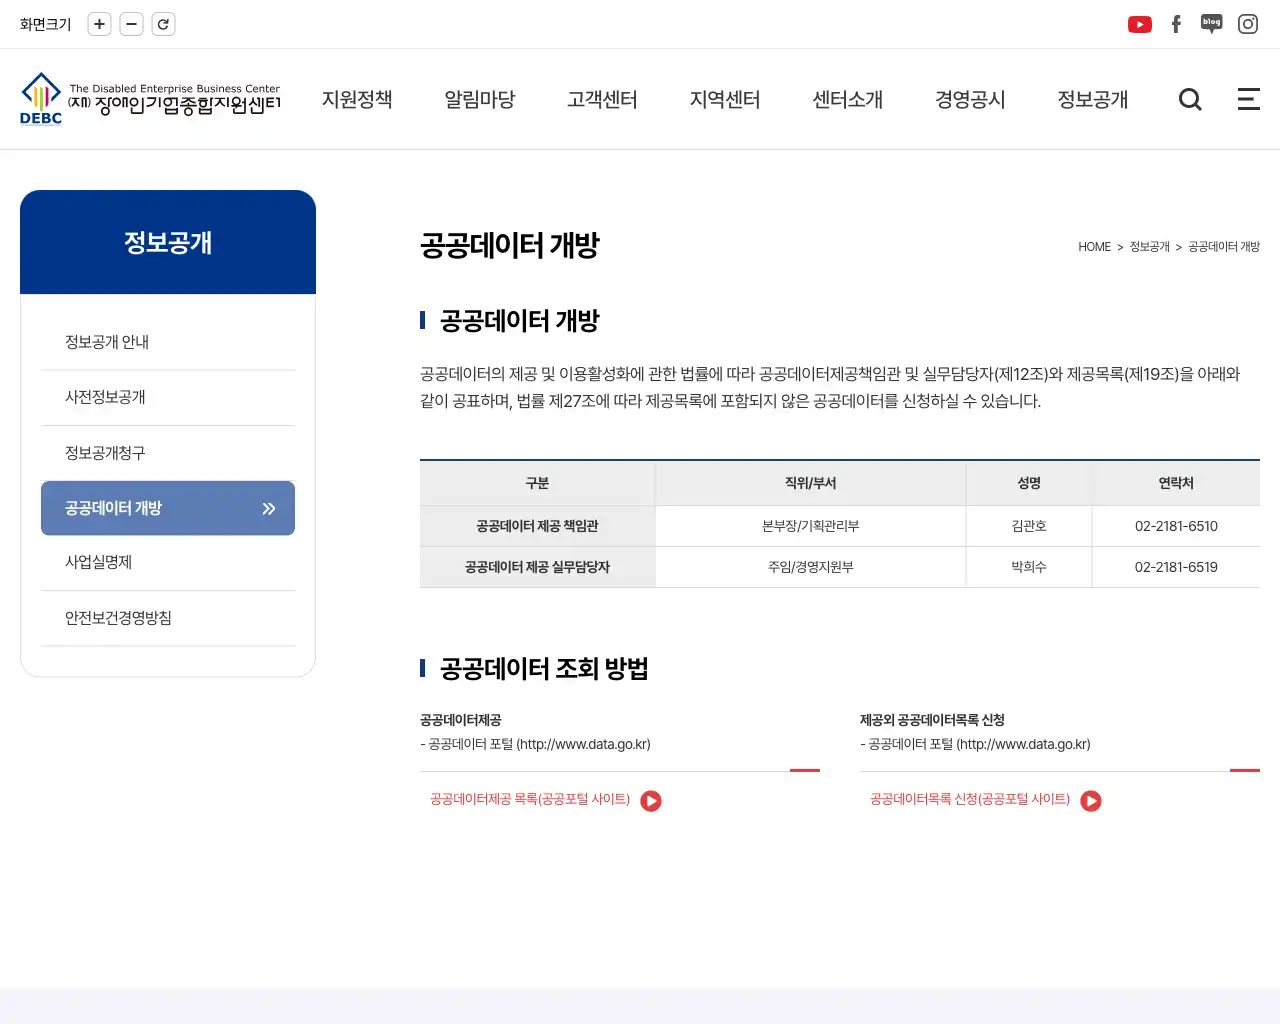Open the YouTube channel icon
Viewport: 1280px width, 1024px height.
coord(1139,25)
